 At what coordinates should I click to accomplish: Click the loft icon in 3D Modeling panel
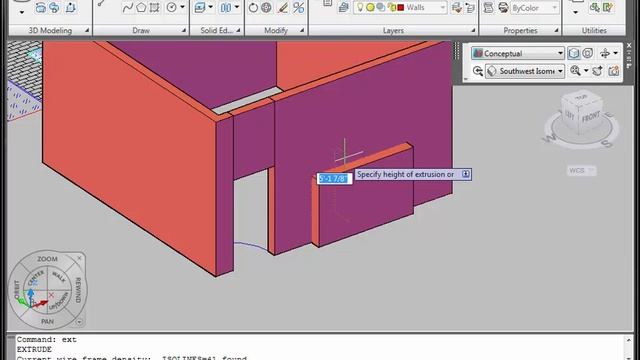coord(40,7)
